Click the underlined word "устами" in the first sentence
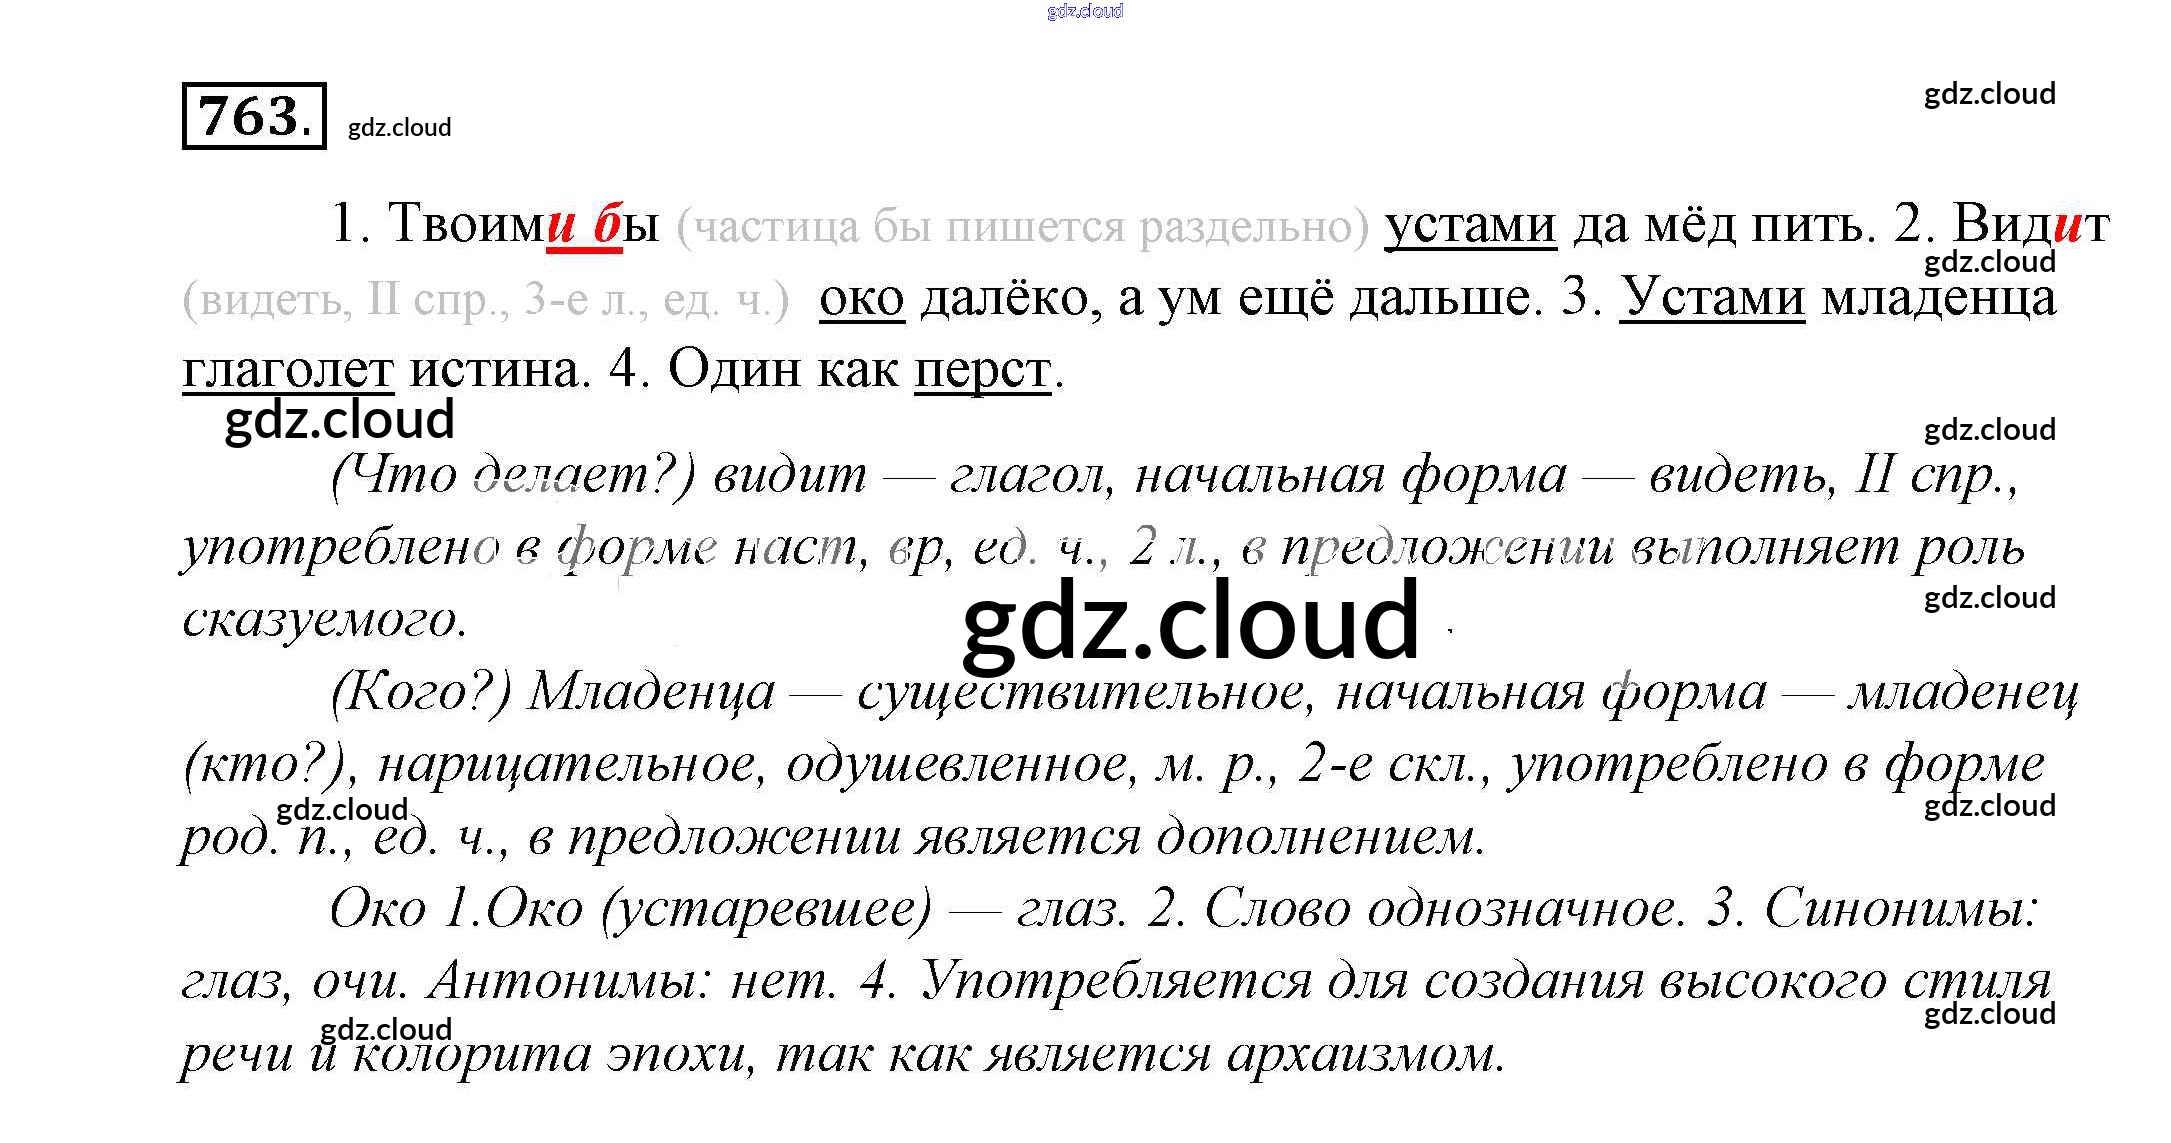The height and width of the screenshot is (1143, 2171). coord(1470,224)
